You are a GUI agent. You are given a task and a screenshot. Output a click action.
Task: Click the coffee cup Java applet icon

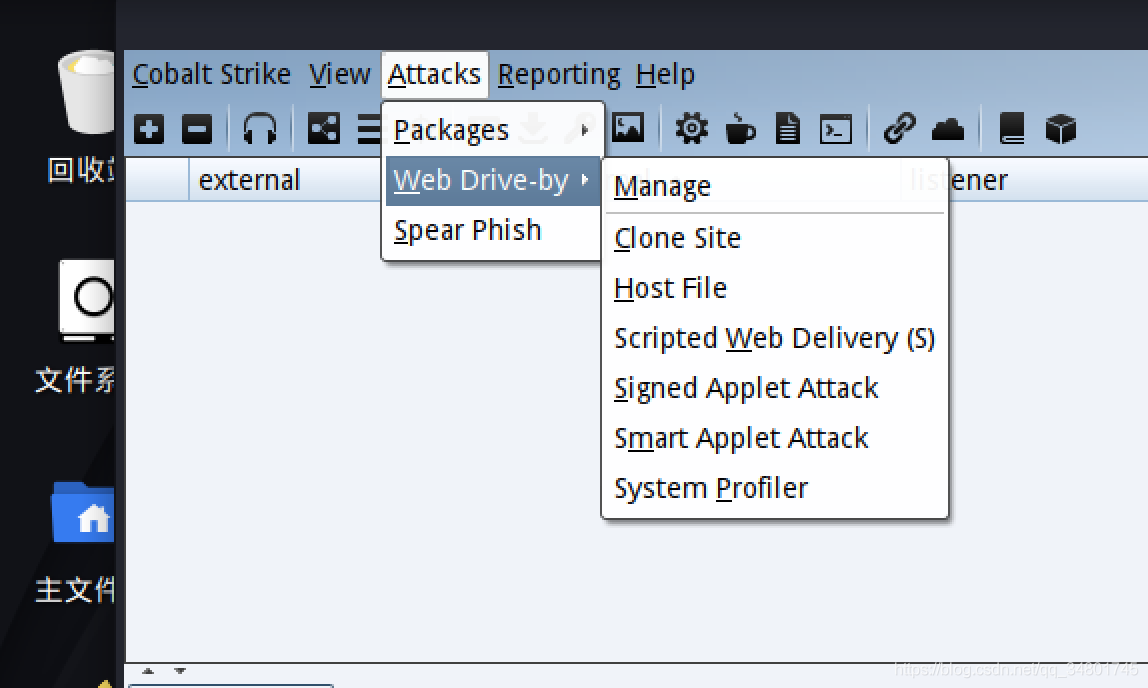click(x=740, y=129)
